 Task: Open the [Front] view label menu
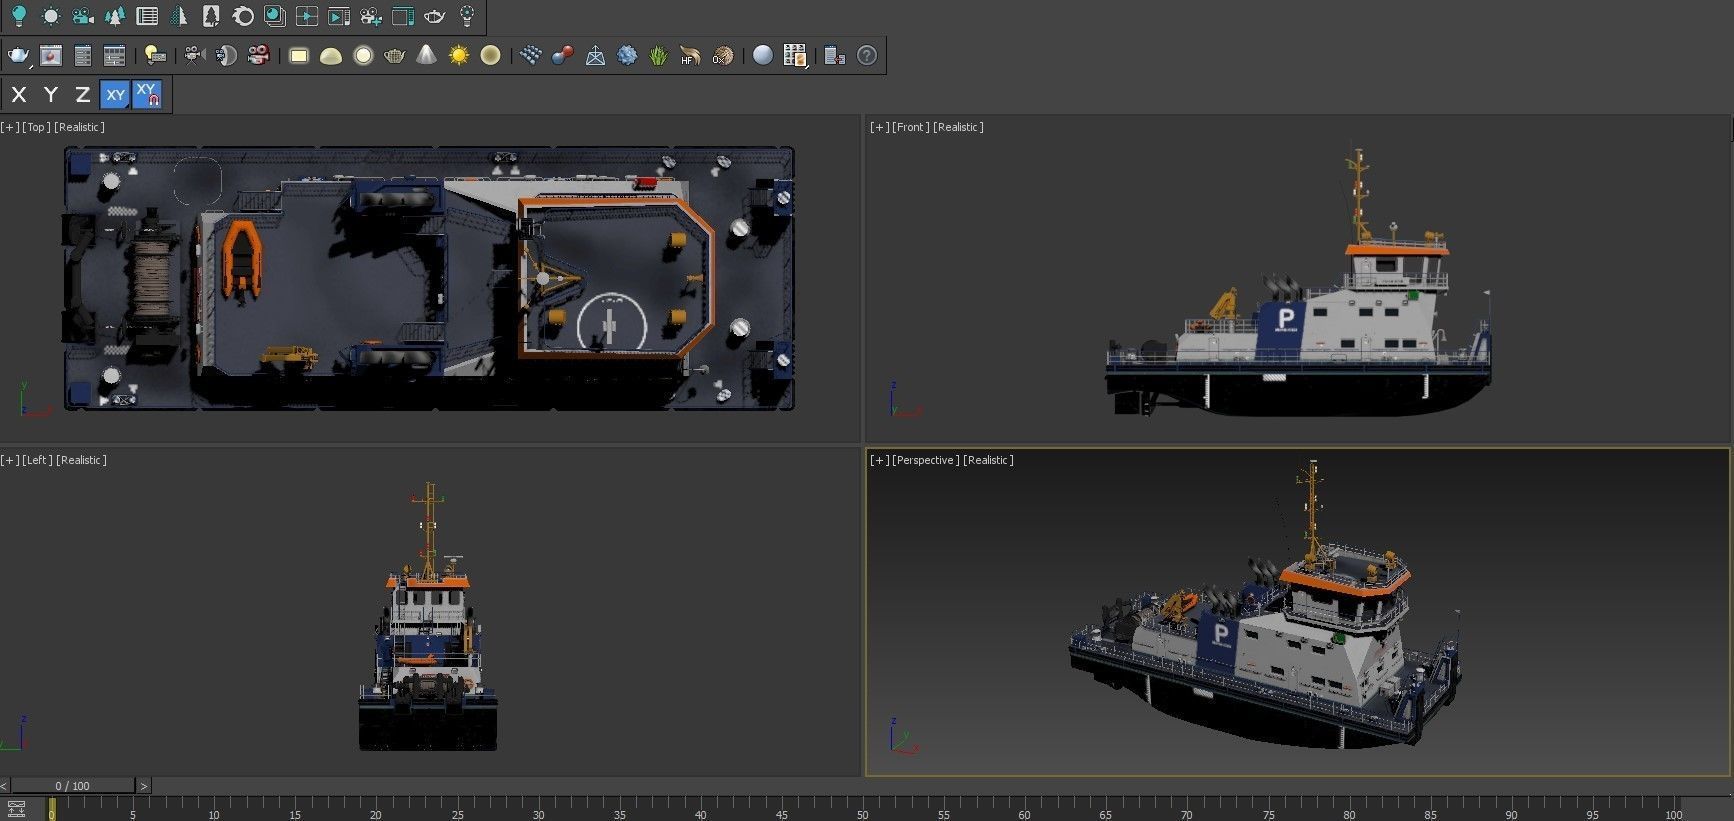(911, 127)
